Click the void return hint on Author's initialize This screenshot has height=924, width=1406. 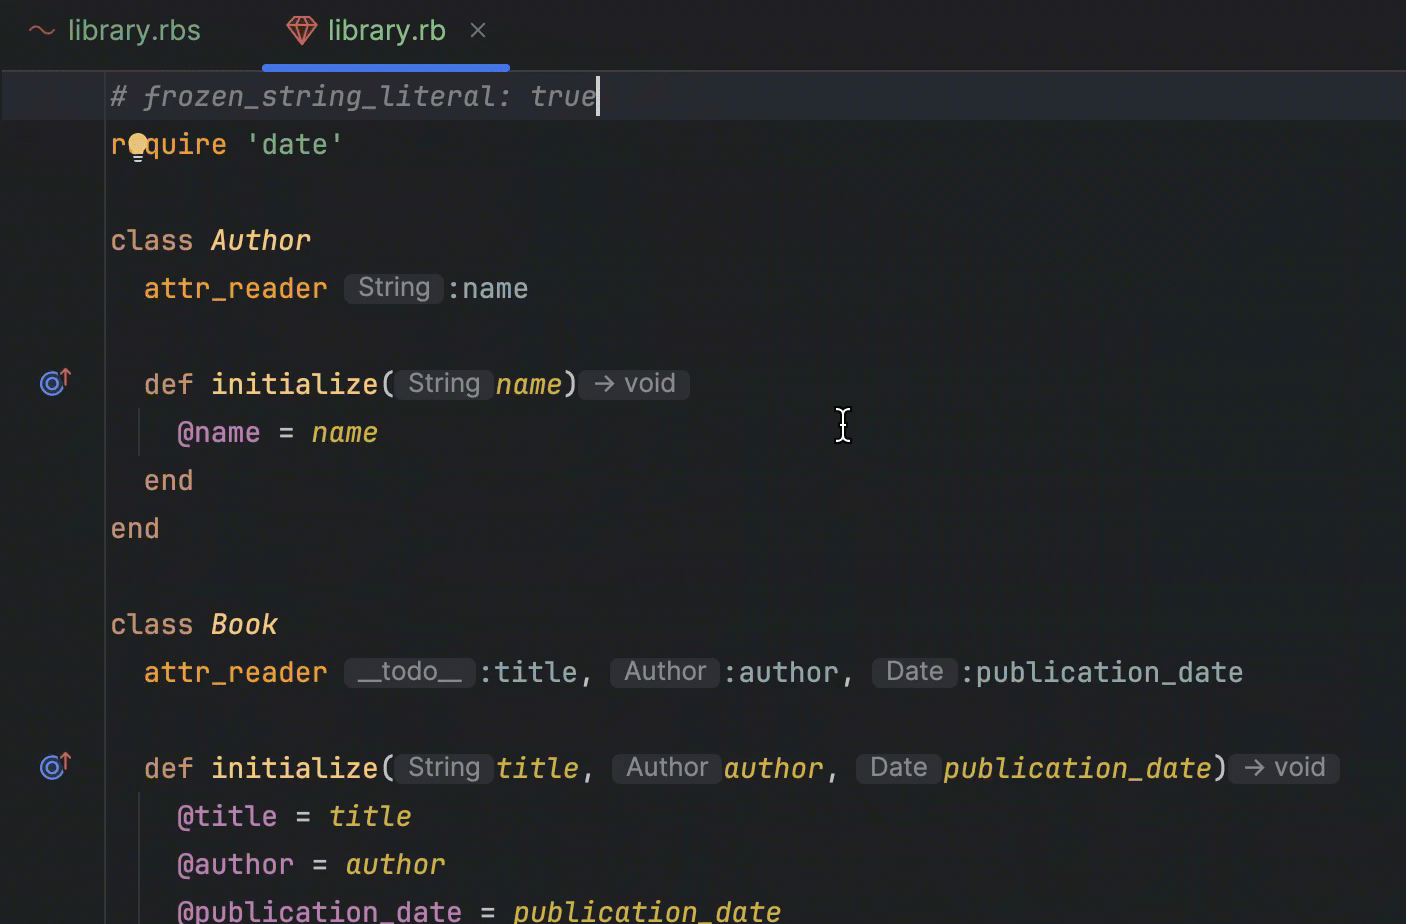coord(635,384)
